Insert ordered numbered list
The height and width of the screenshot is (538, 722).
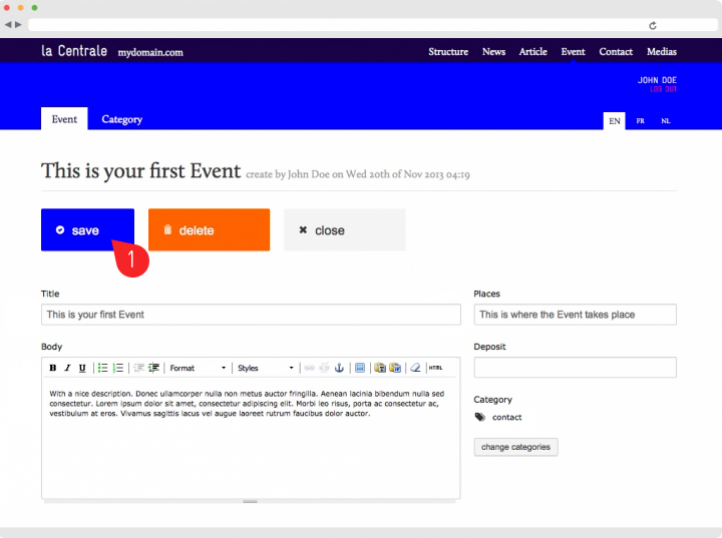118,368
